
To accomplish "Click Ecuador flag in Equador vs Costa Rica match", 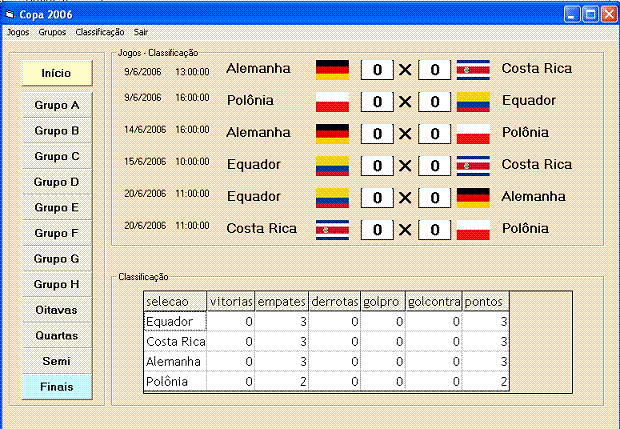I will coord(332,165).
